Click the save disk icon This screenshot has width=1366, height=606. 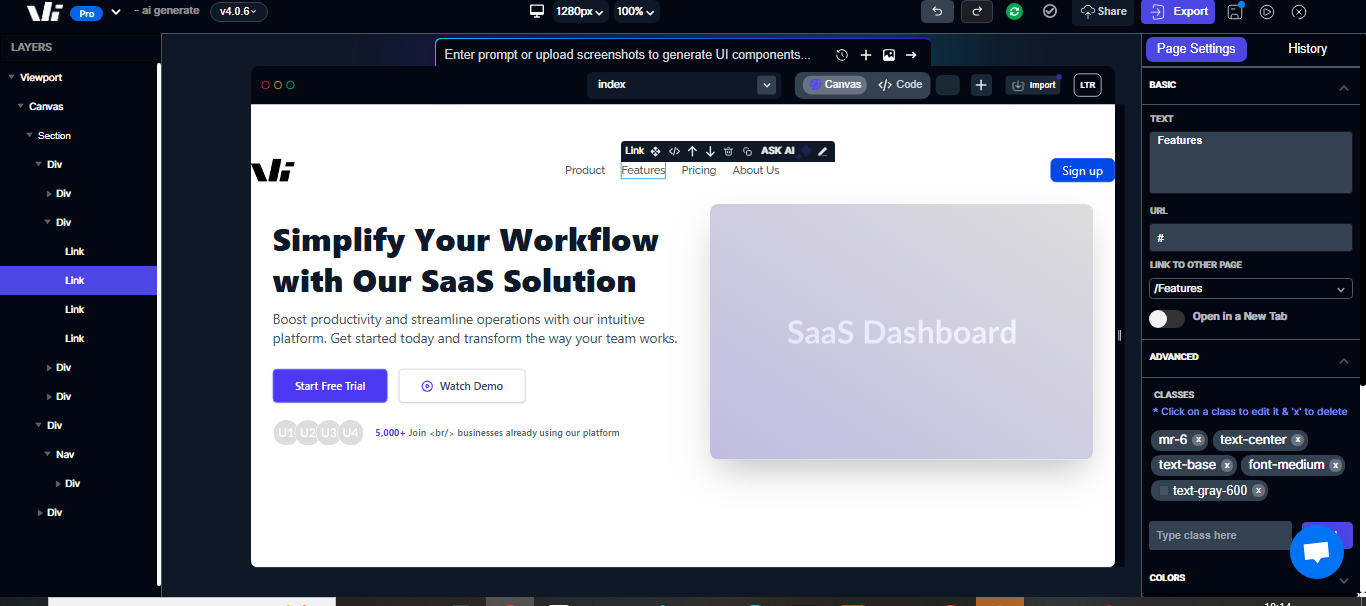point(1235,11)
